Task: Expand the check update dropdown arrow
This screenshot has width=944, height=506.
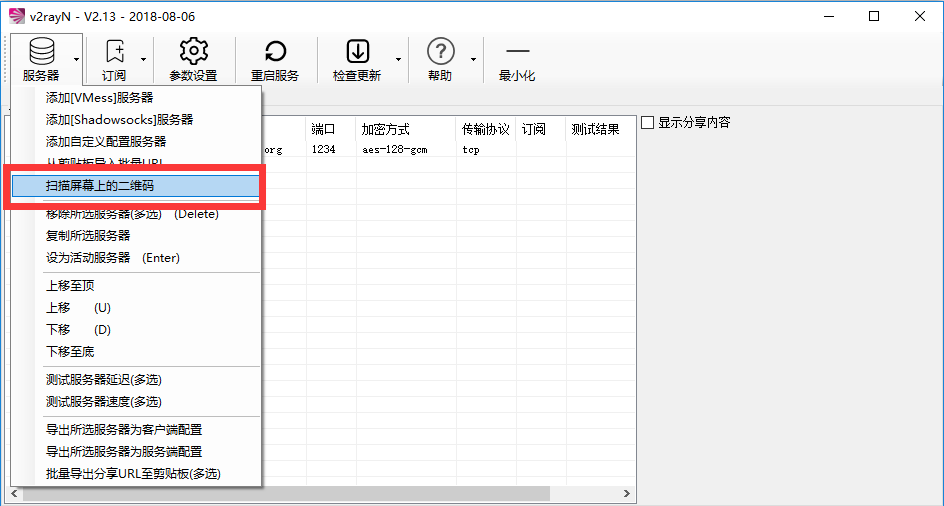Action: (398, 59)
